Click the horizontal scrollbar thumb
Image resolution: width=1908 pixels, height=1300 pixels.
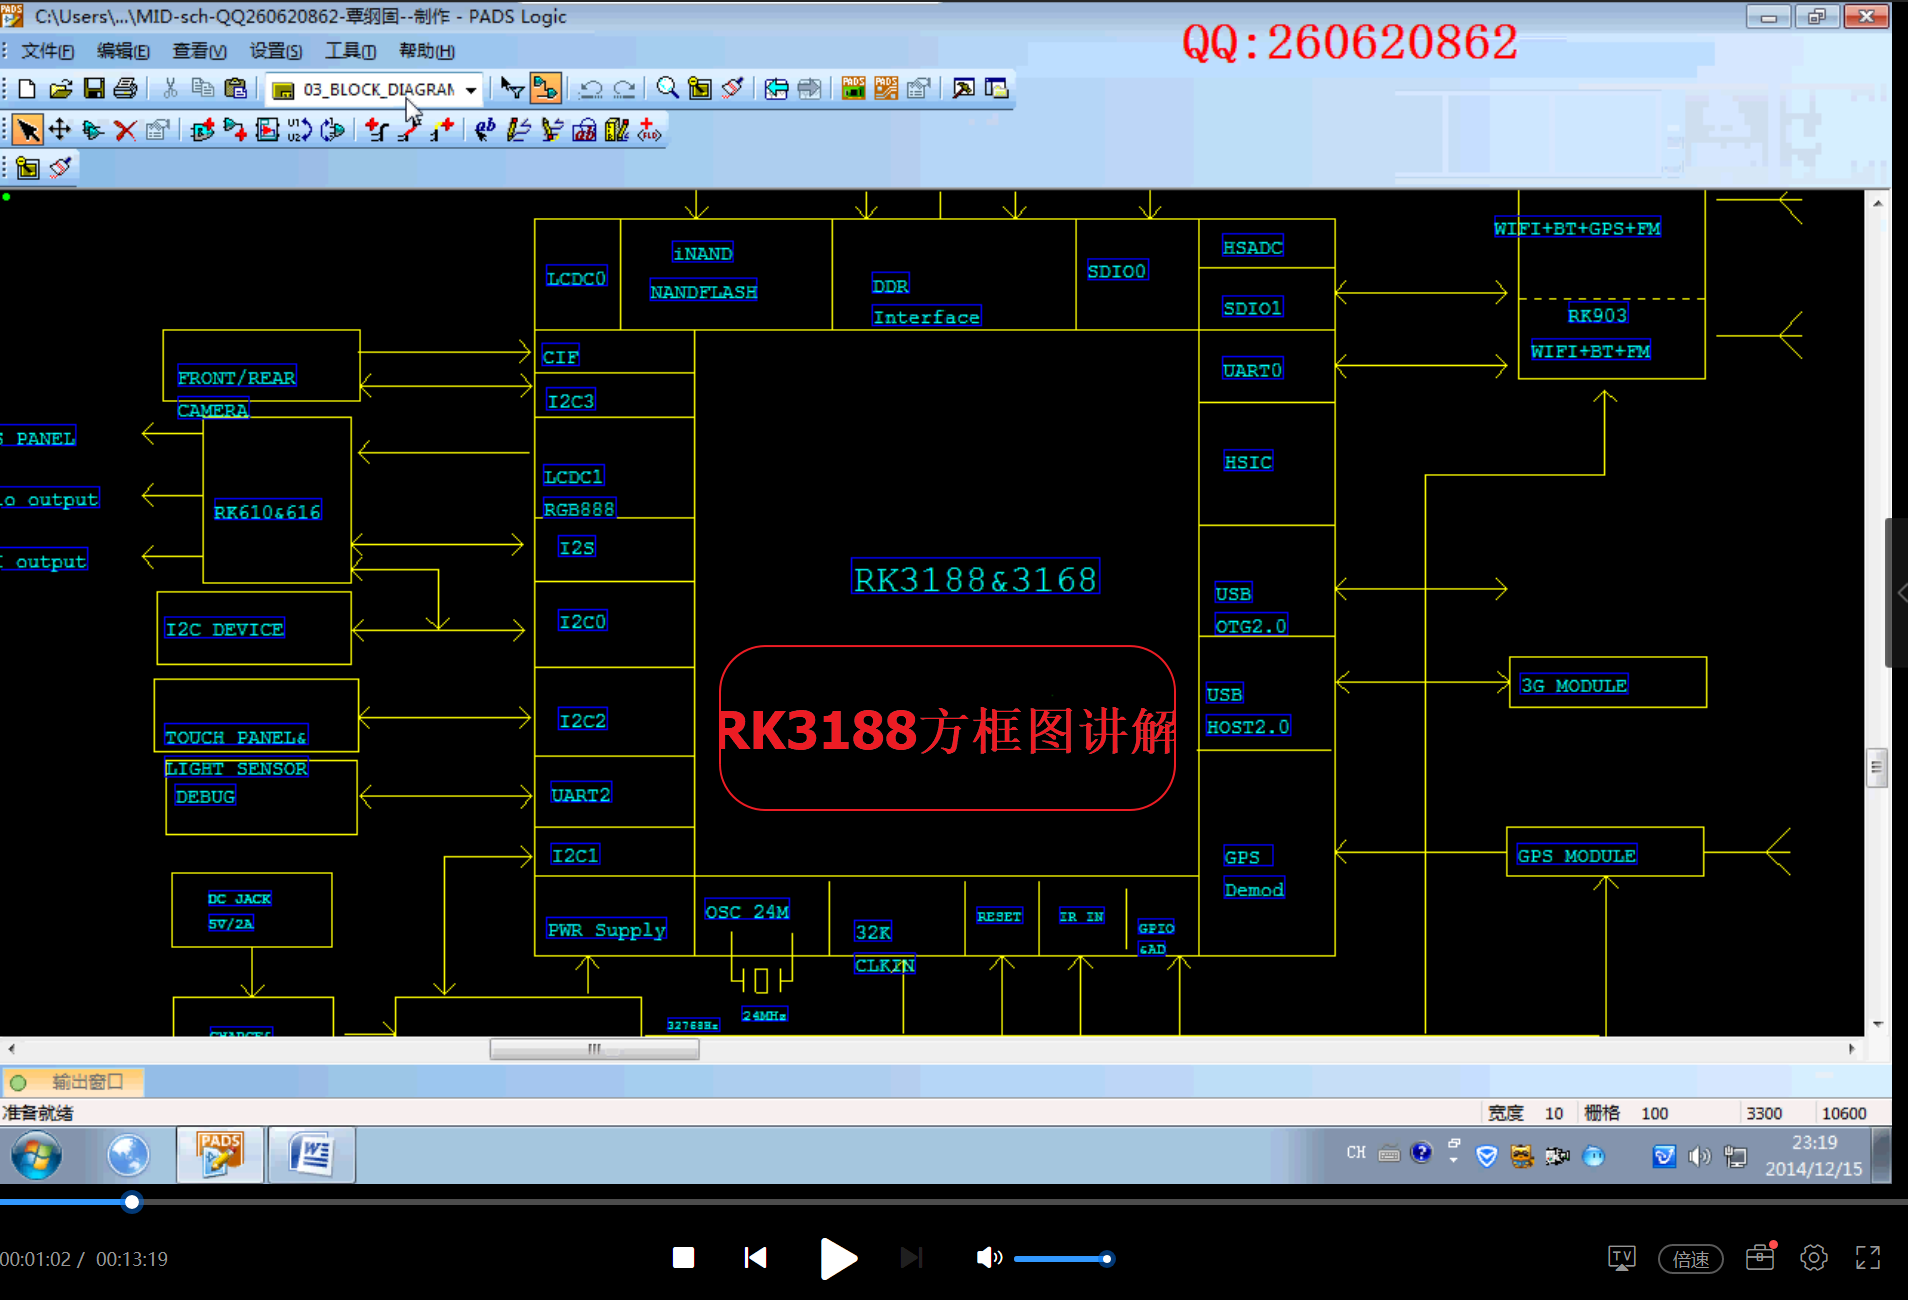pos(594,1049)
